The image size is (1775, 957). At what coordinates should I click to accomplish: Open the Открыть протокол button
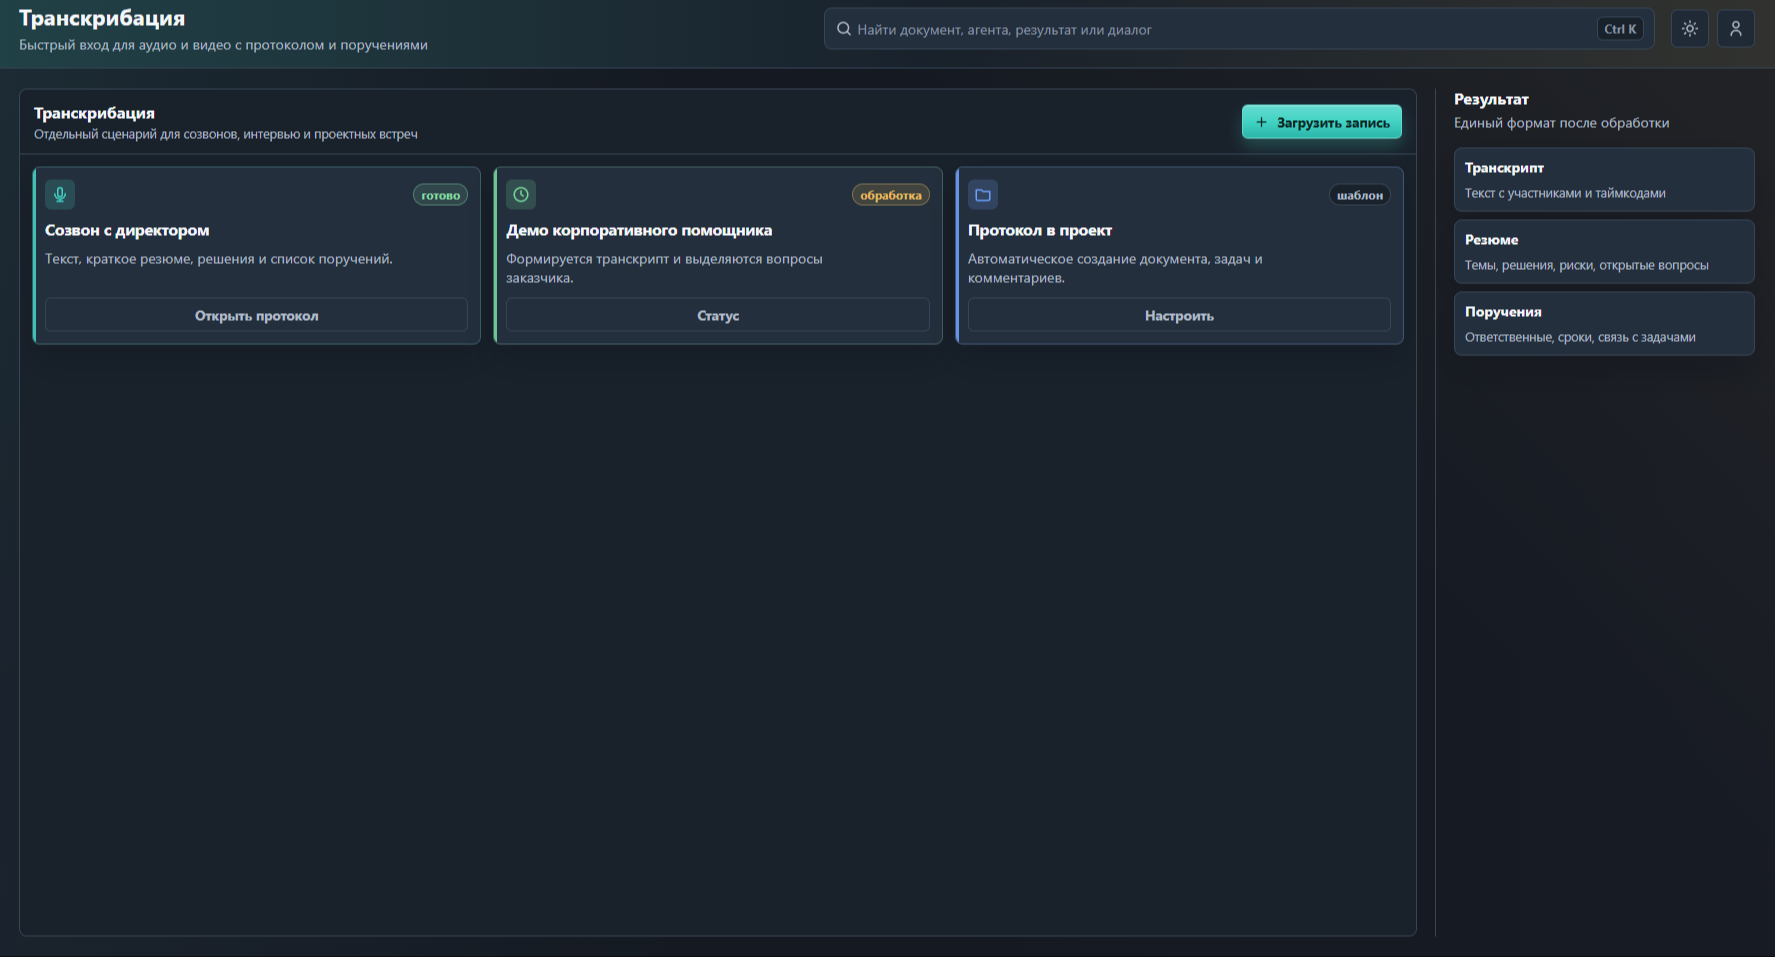(x=256, y=315)
